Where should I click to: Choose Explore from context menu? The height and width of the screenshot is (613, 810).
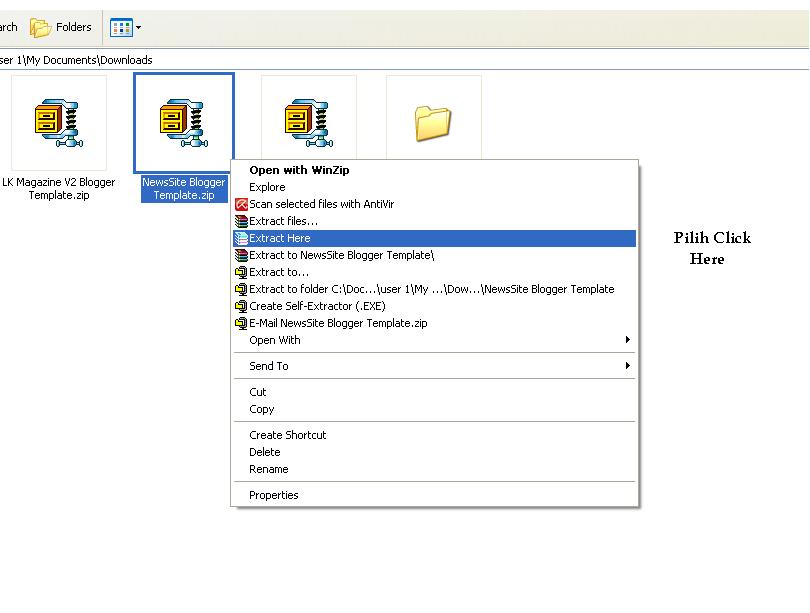[434, 187]
